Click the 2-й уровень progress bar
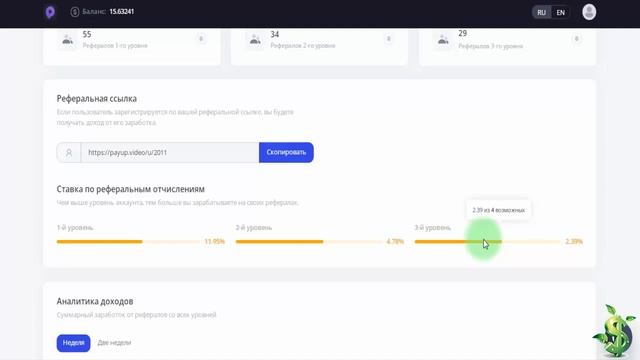 coord(309,242)
